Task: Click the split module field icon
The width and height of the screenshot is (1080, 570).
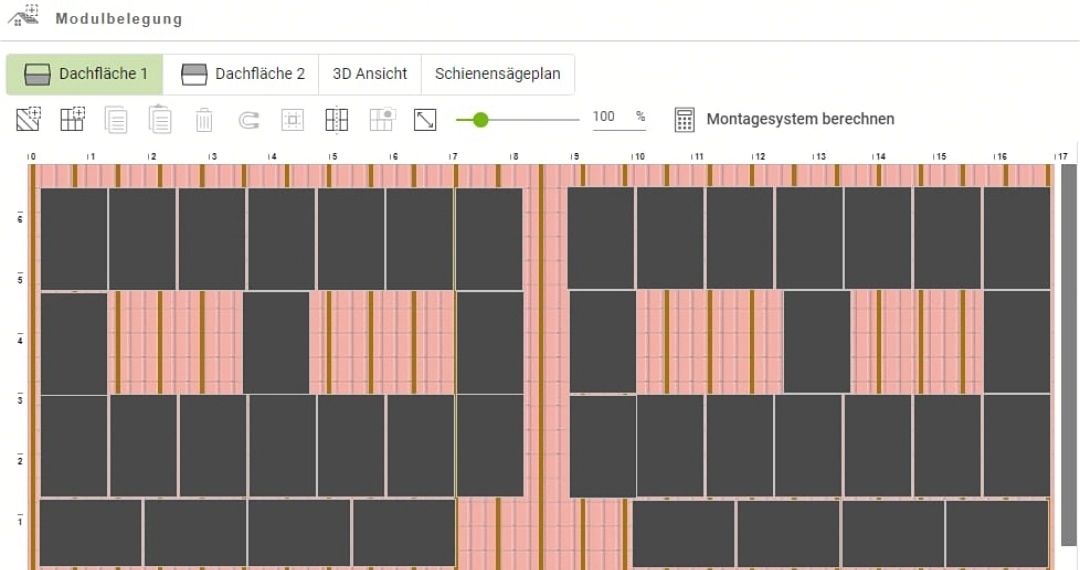Action: pos(337,120)
